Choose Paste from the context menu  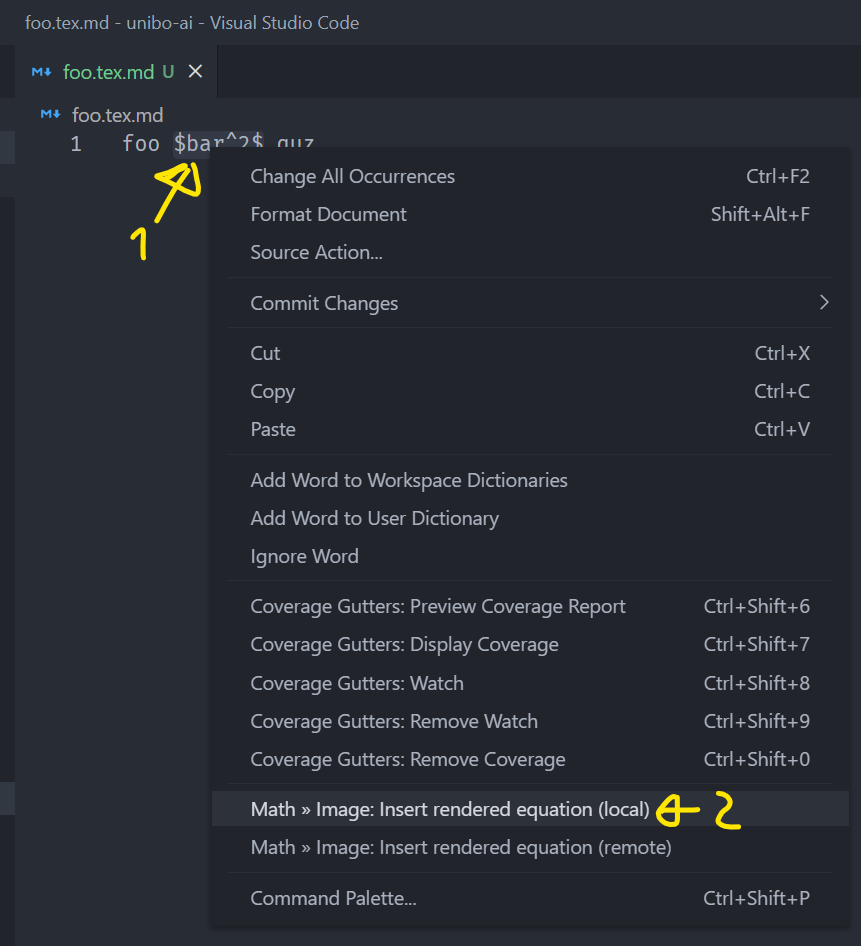click(x=530, y=429)
